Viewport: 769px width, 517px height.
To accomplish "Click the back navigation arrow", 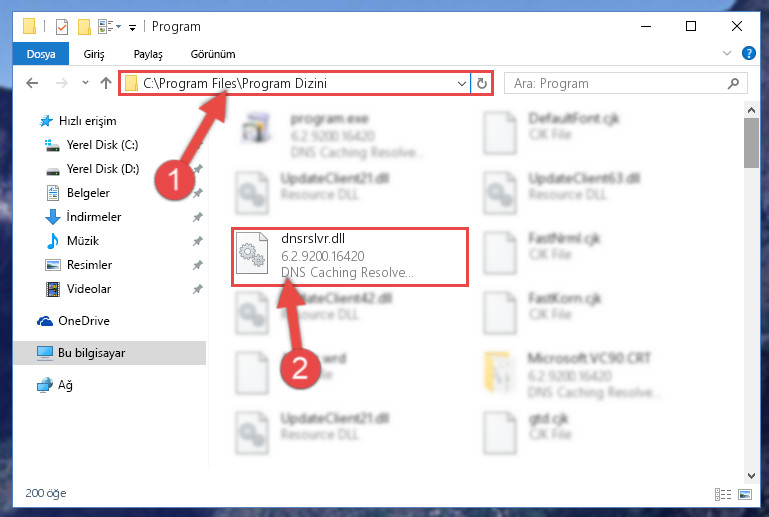I will pyautogui.click(x=32, y=83).
